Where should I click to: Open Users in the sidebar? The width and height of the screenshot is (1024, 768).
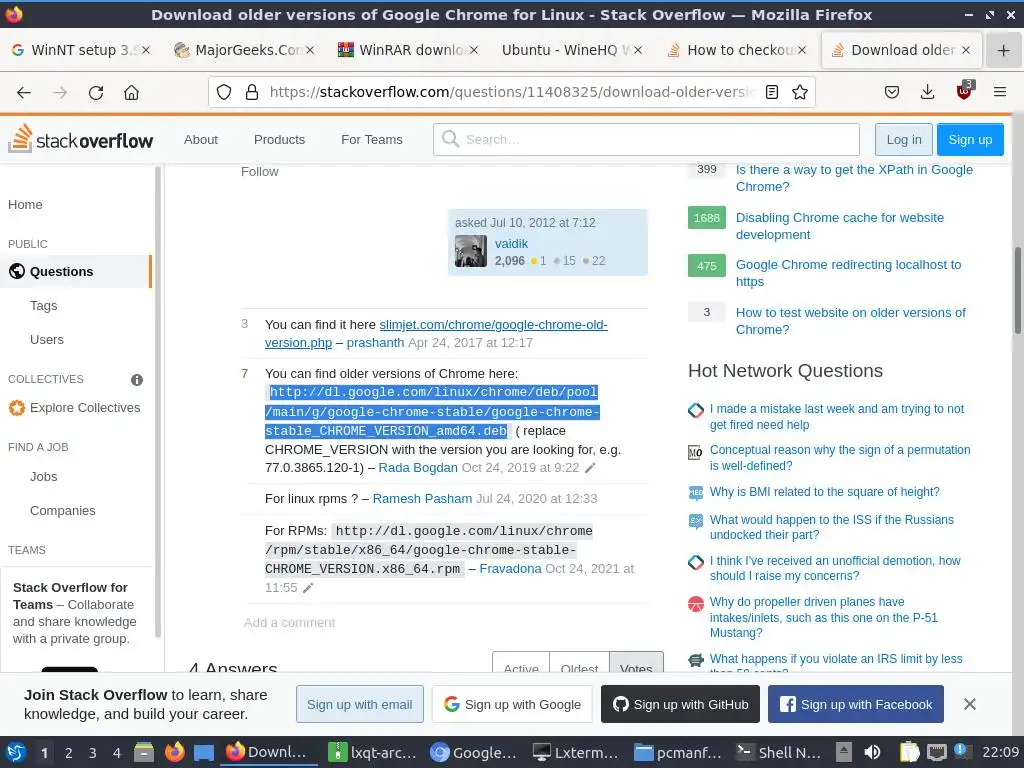47,340
